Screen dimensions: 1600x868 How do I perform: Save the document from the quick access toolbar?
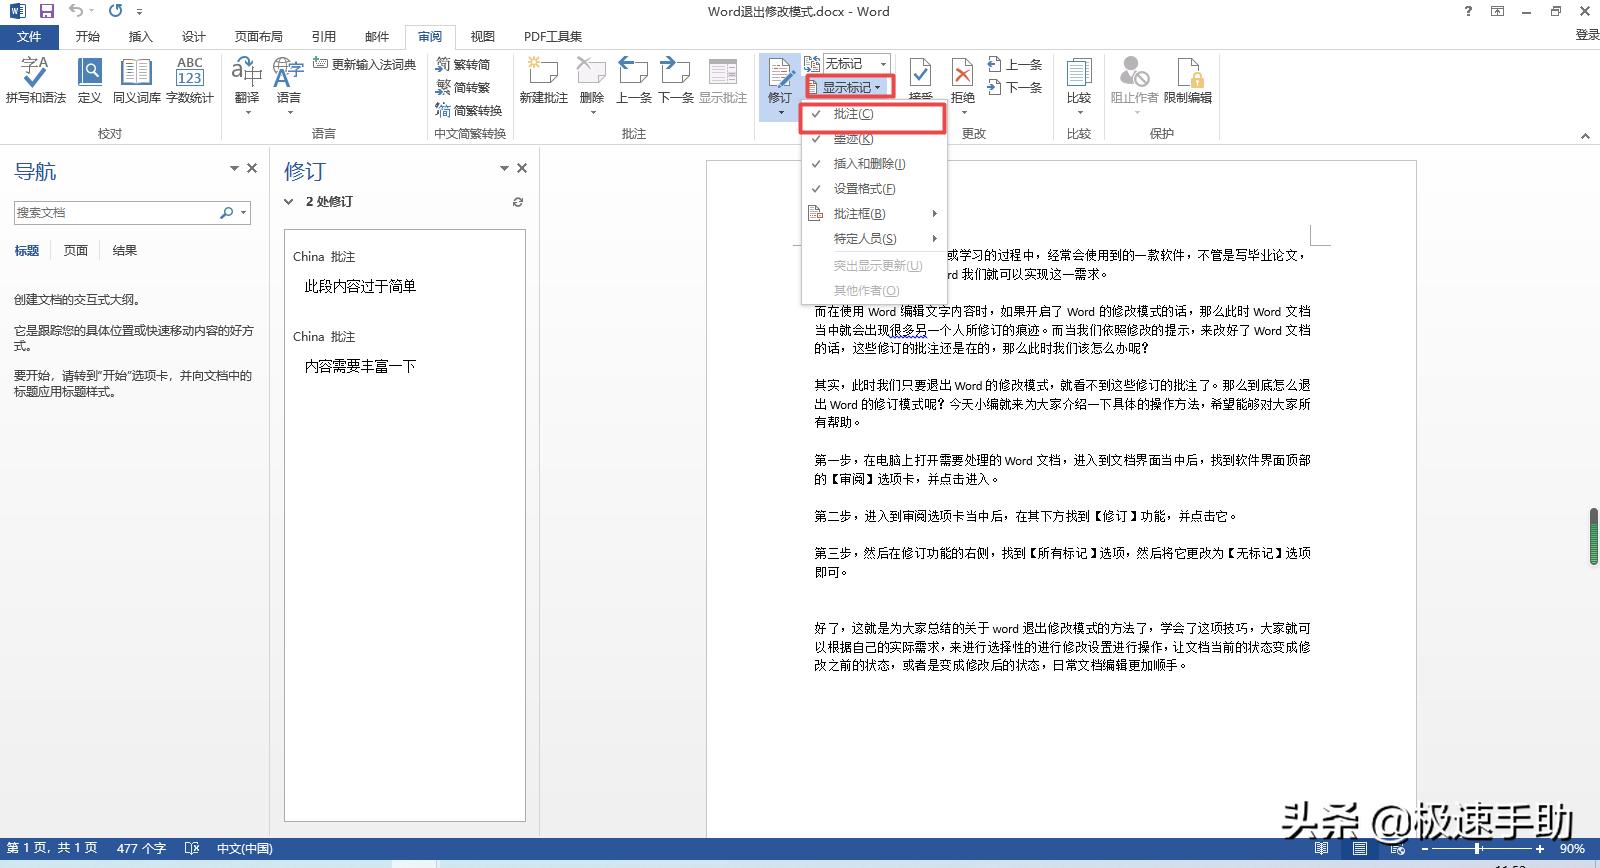[47, 11]
